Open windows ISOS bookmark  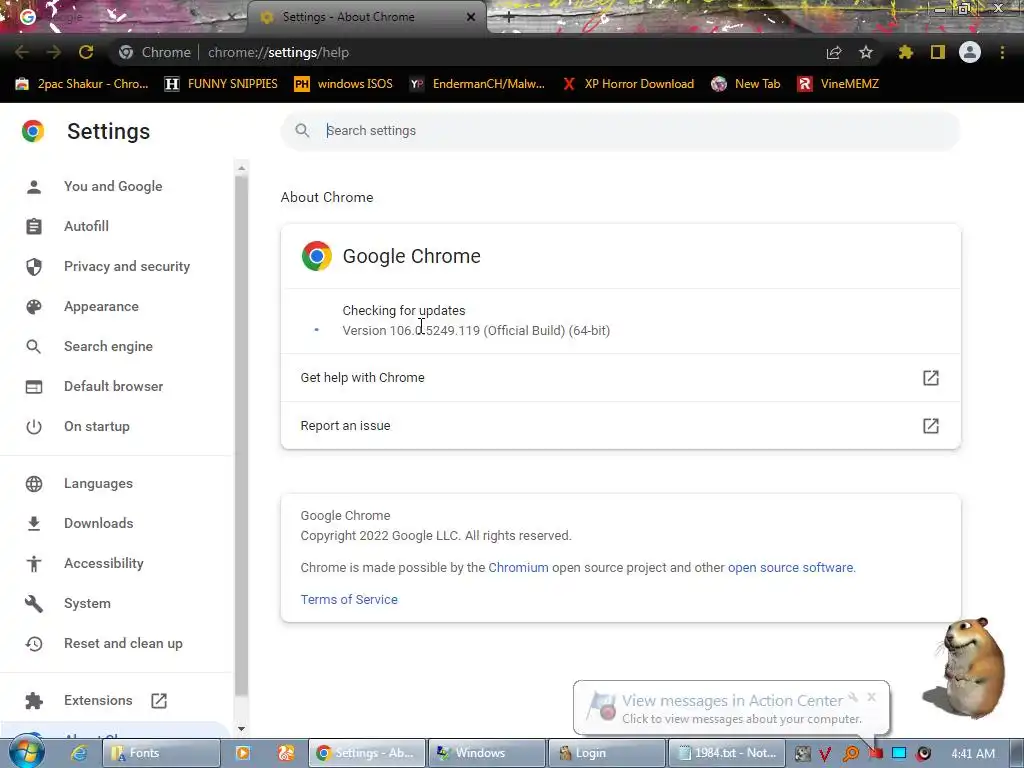(x=344, y=84)
